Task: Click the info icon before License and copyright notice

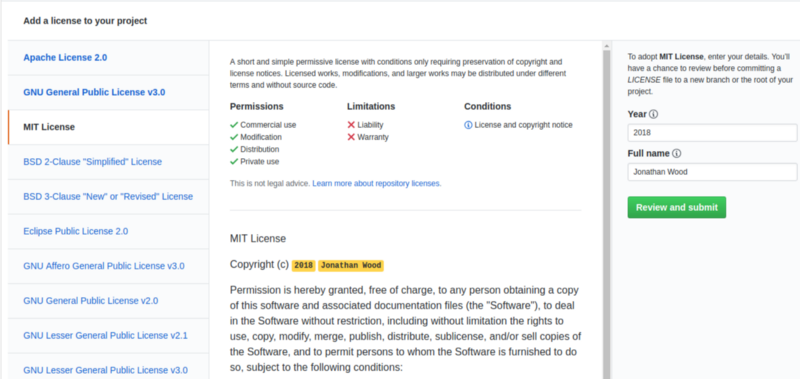Action: coord(468,125)
